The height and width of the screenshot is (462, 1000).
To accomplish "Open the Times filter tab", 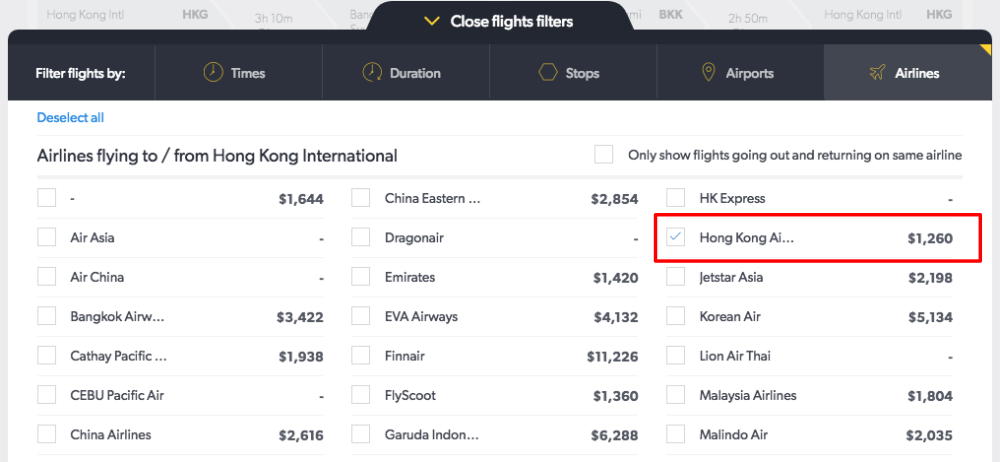I will 239,73.
